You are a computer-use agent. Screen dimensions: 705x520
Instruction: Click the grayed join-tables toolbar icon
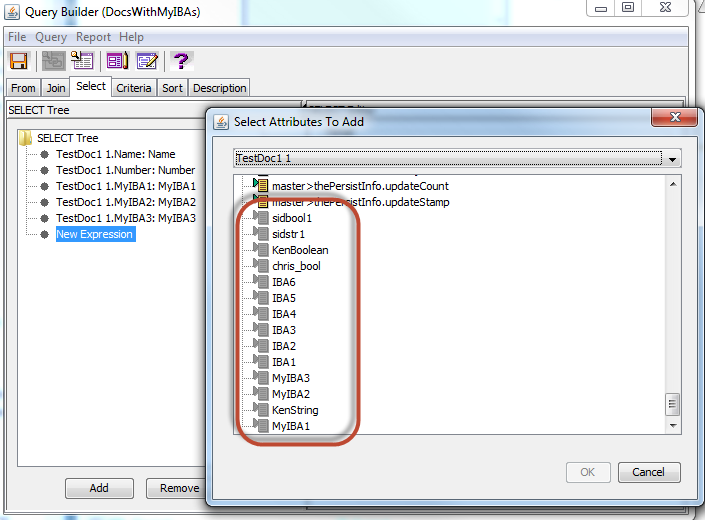54,61
